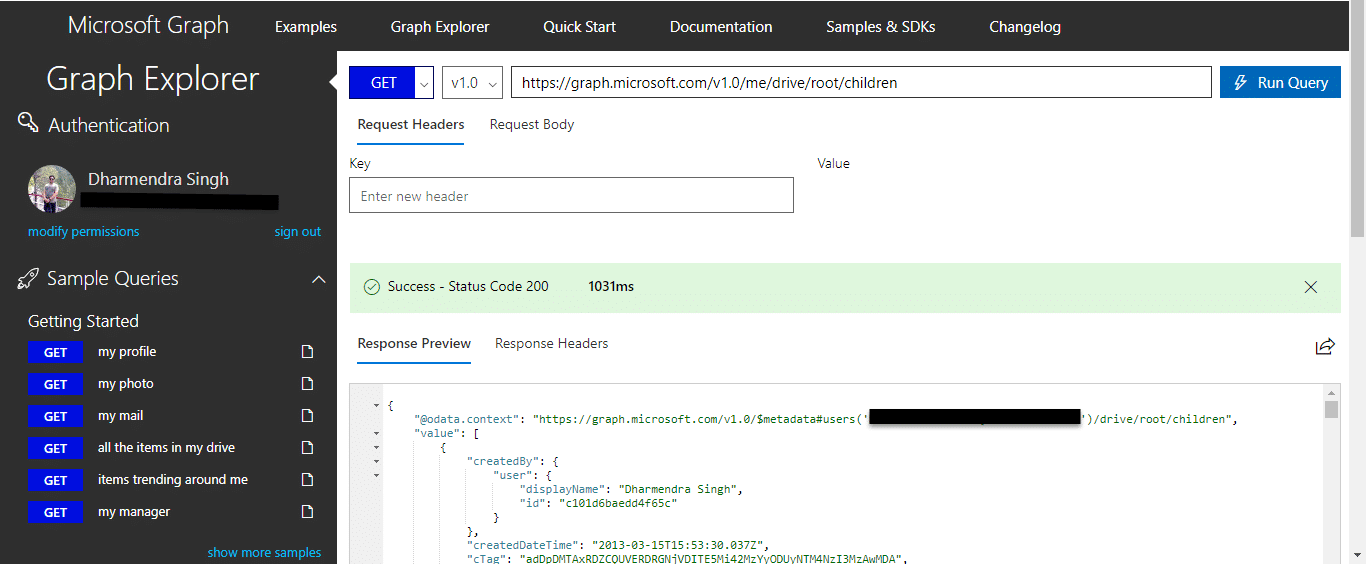Click the 1031ms response time text
This screenshot has width=1366, height=564.
[611, 287]
